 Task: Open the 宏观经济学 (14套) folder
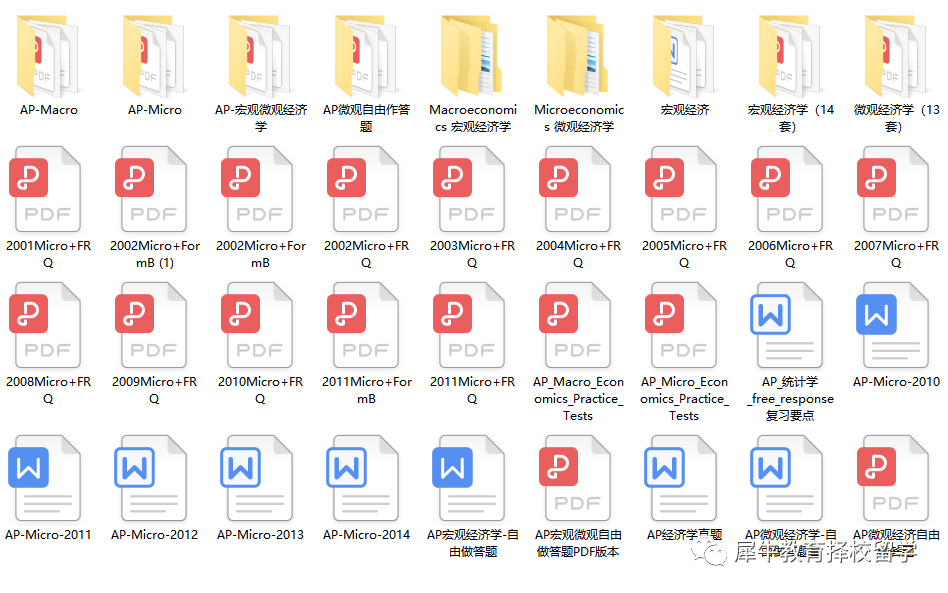pos(791,56)
